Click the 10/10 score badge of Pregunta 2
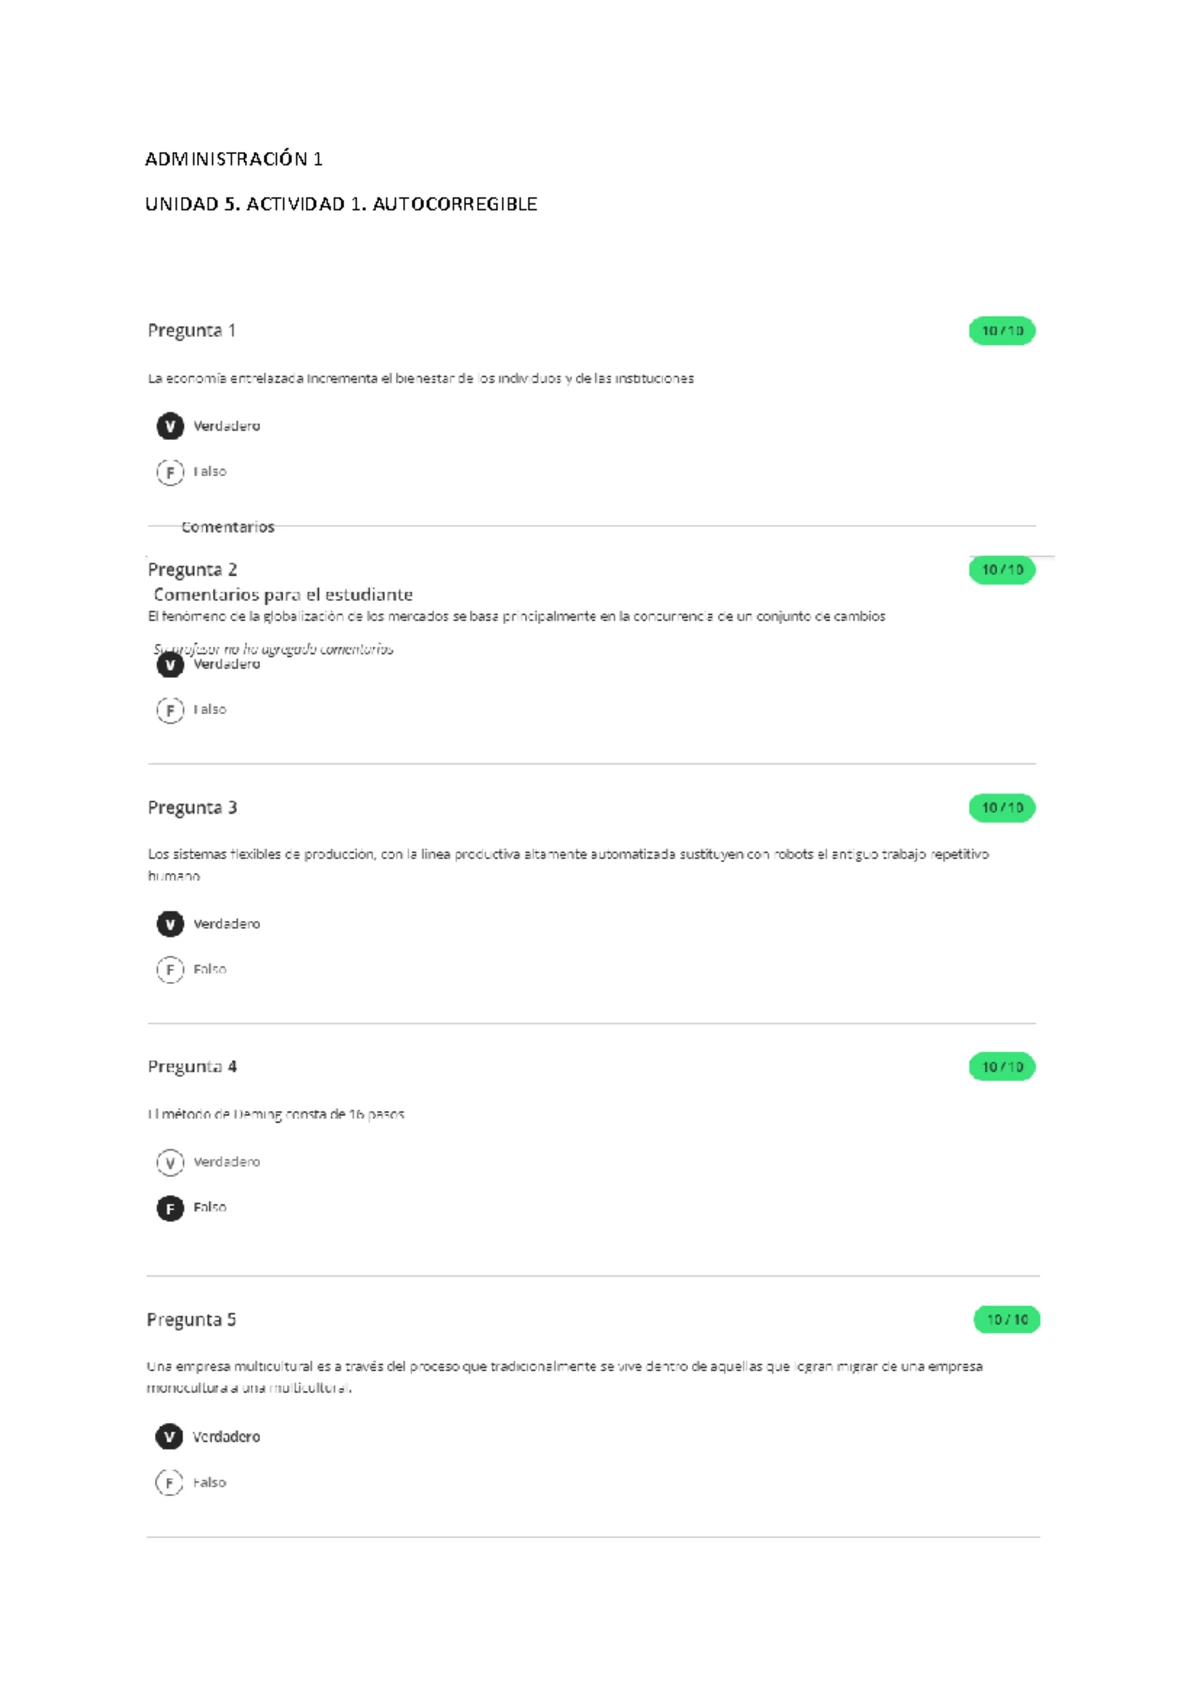Image resolution: width=1200 pixels, height=1696 pixels. click(x=1002, y=570)
